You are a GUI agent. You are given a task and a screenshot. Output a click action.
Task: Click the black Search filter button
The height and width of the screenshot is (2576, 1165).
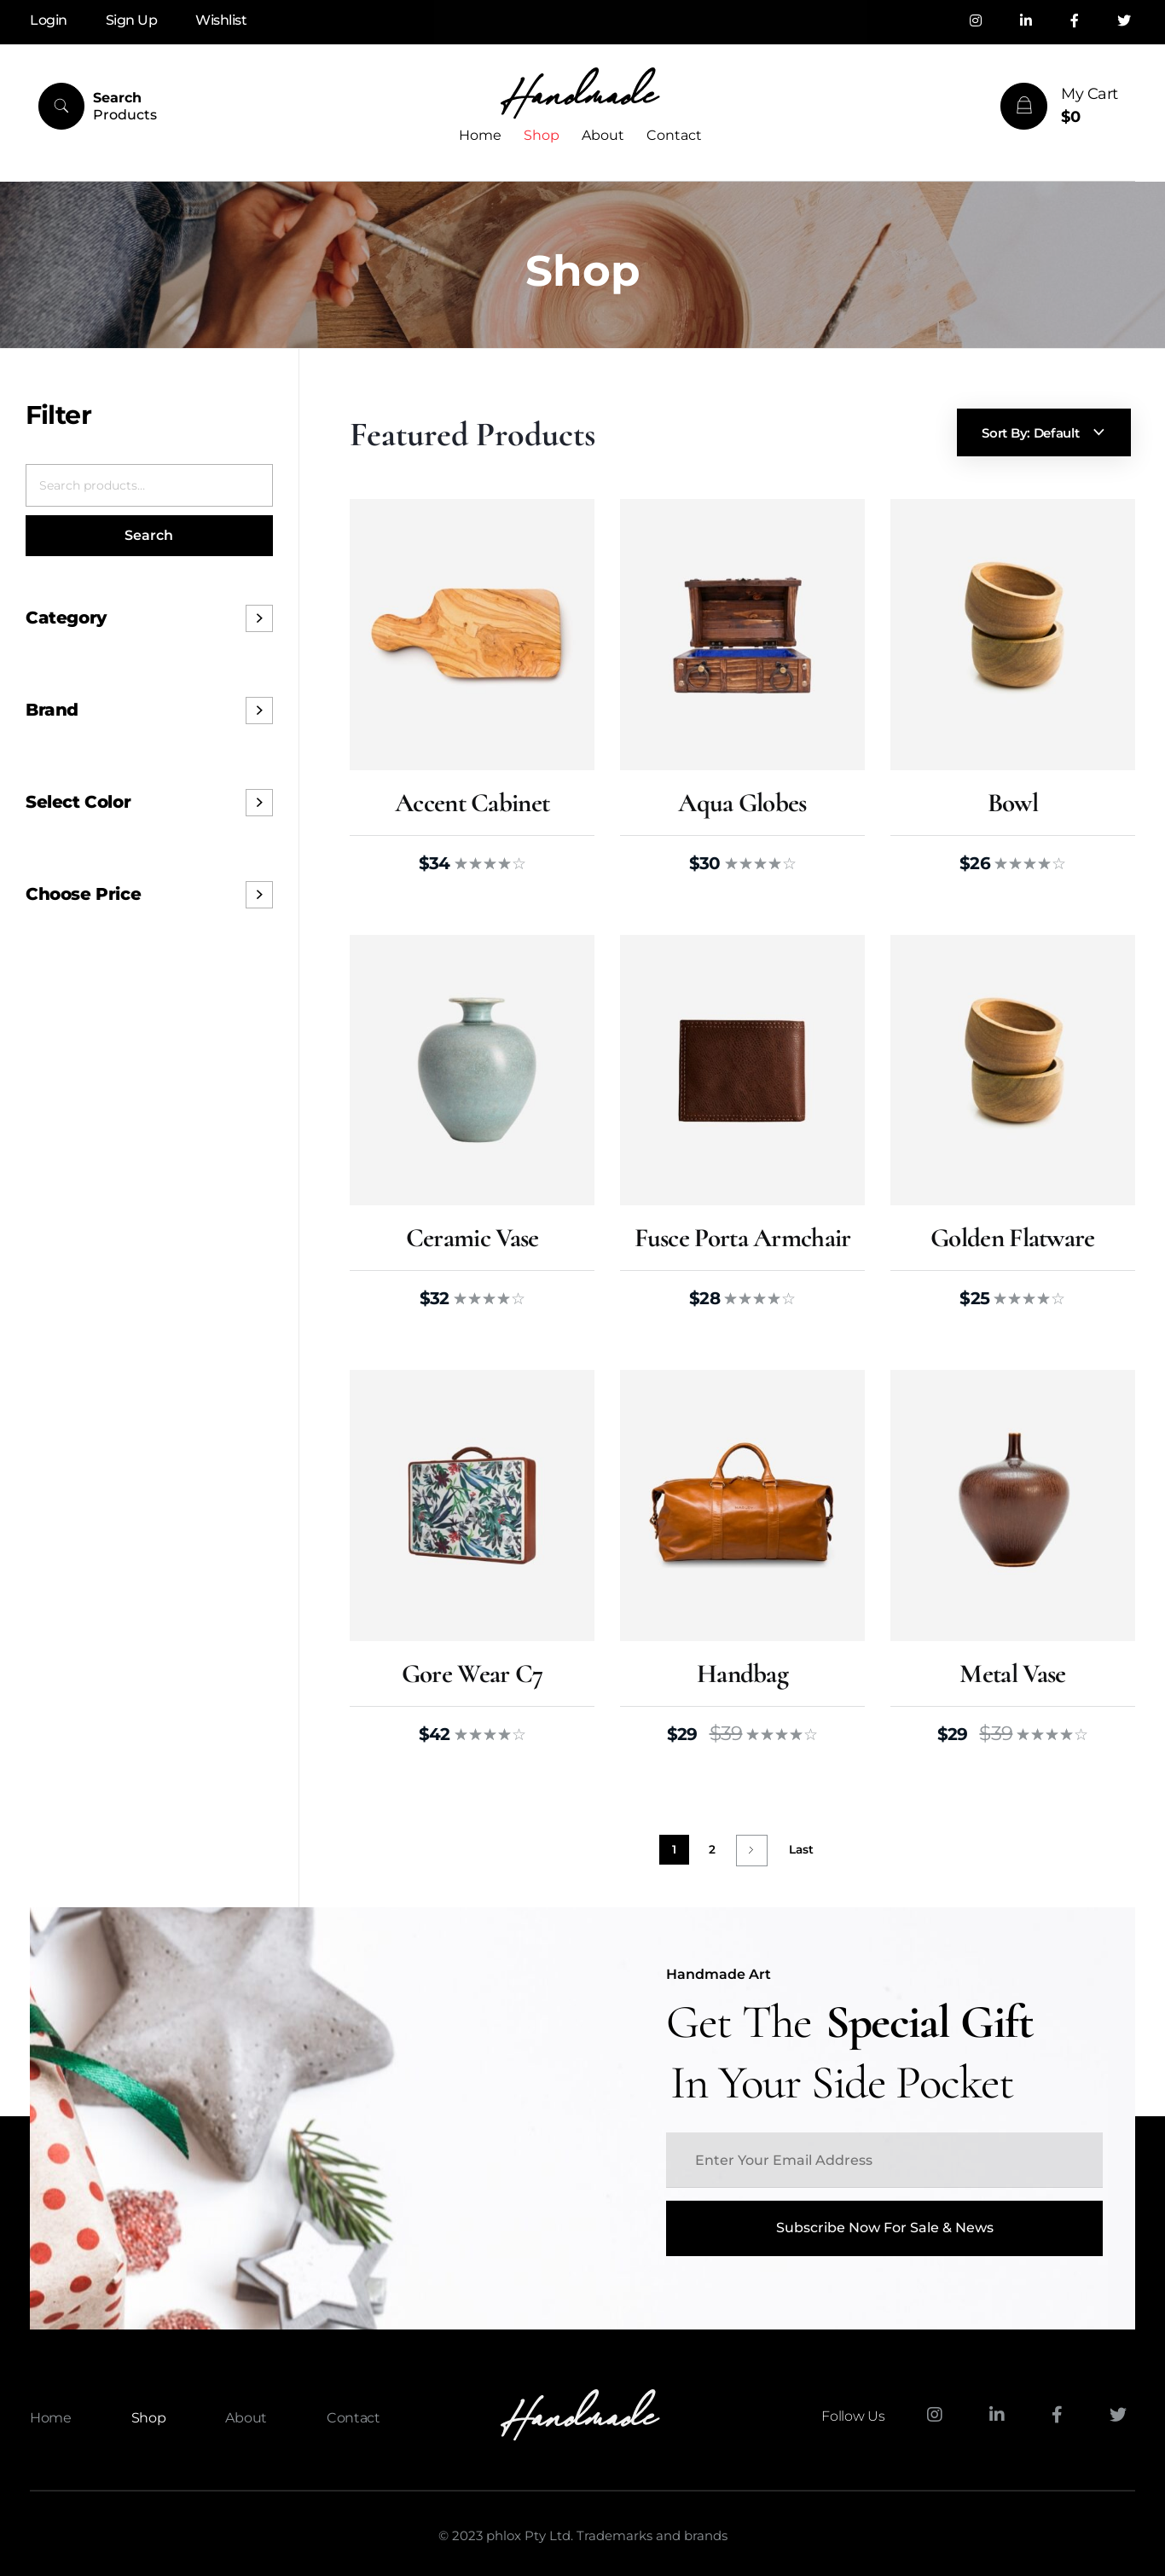[149, 536]
